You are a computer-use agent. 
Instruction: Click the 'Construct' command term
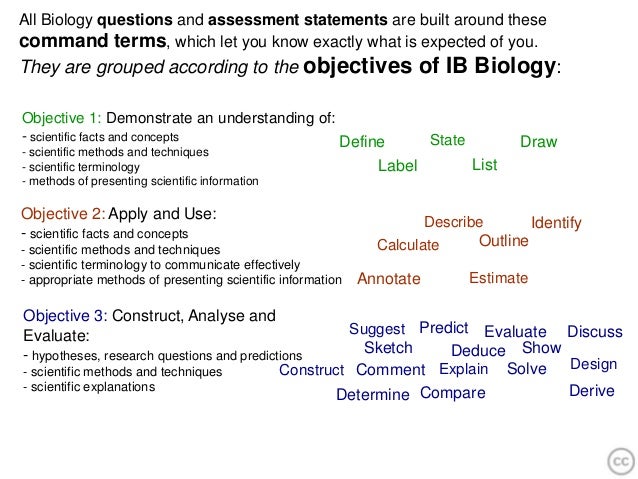[x=311, y=370]
